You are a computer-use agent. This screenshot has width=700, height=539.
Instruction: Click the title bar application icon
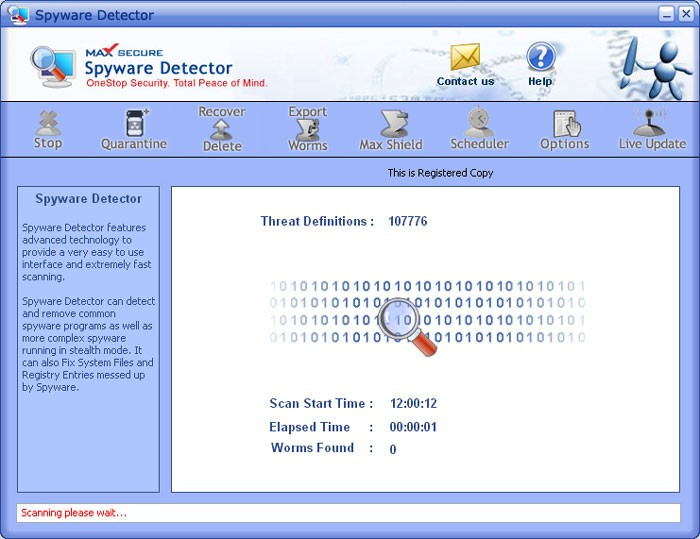[x=18, y=15]
